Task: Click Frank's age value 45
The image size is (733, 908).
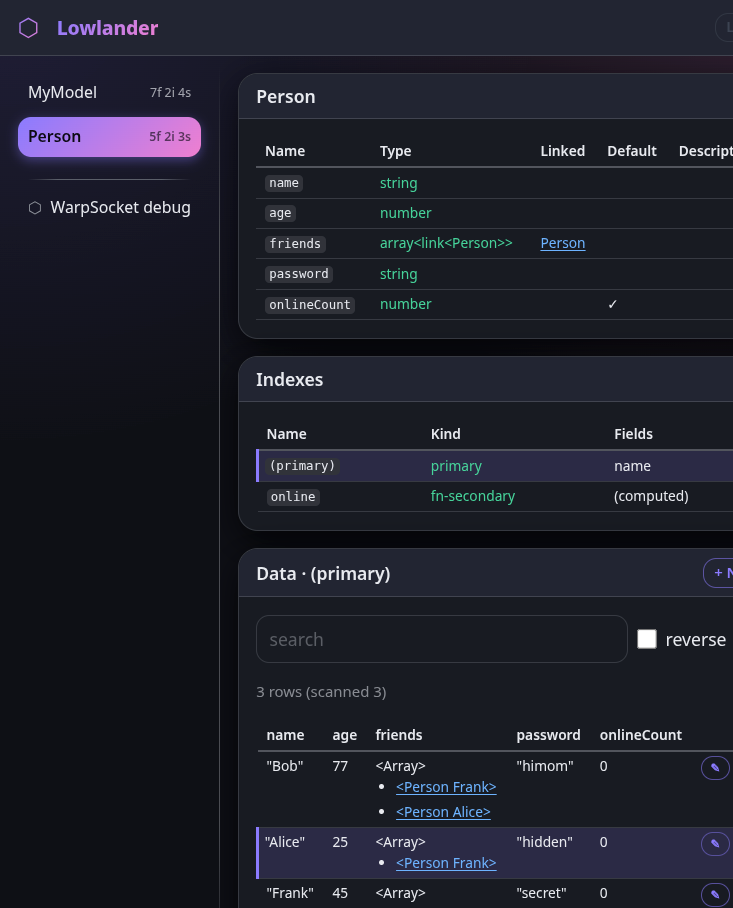Action: coord(340,893)
